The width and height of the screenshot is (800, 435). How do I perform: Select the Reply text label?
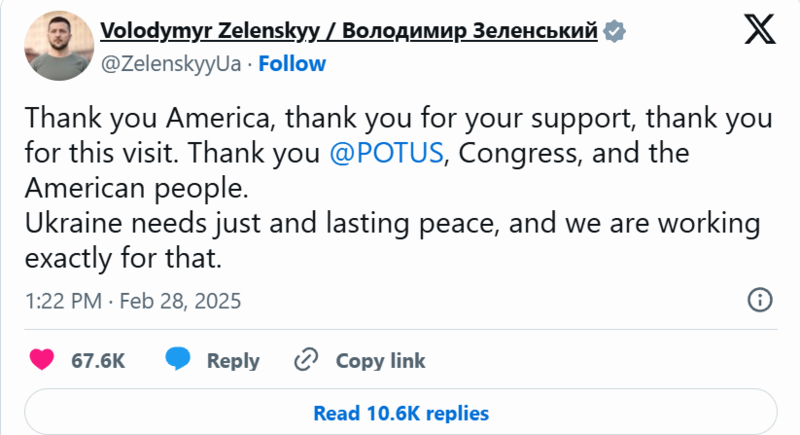click(x=233, y=361)
